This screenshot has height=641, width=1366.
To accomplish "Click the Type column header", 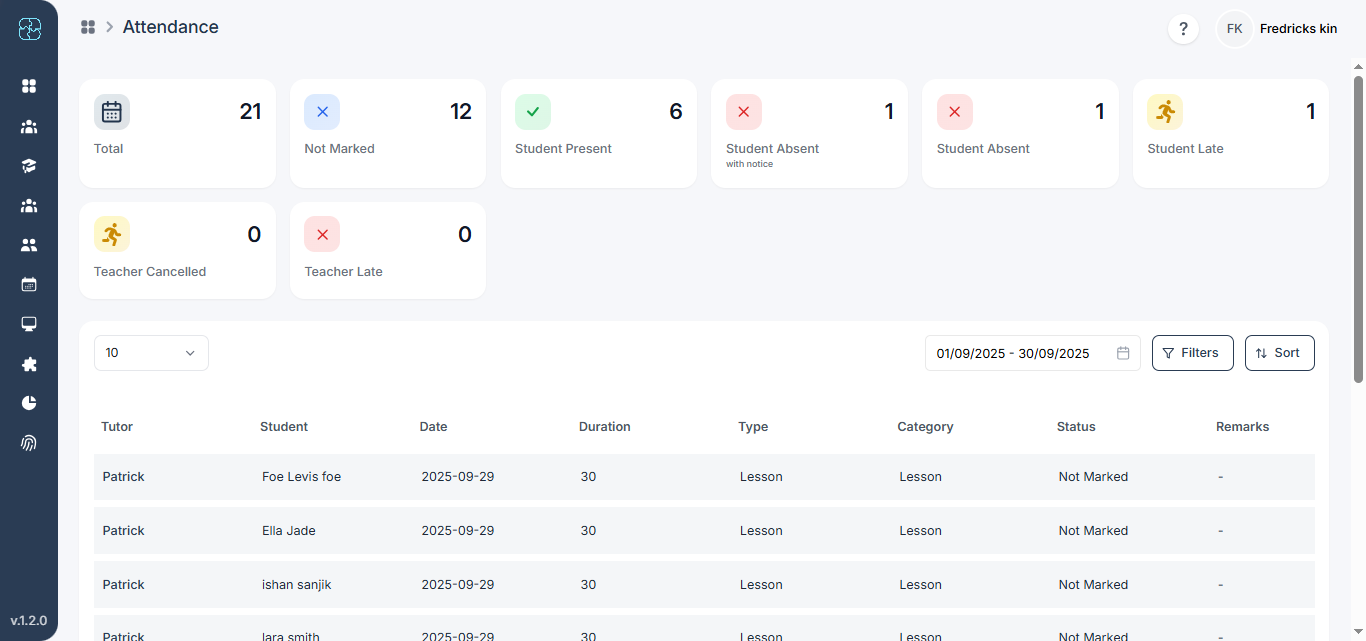I will [x=753, y=427].
